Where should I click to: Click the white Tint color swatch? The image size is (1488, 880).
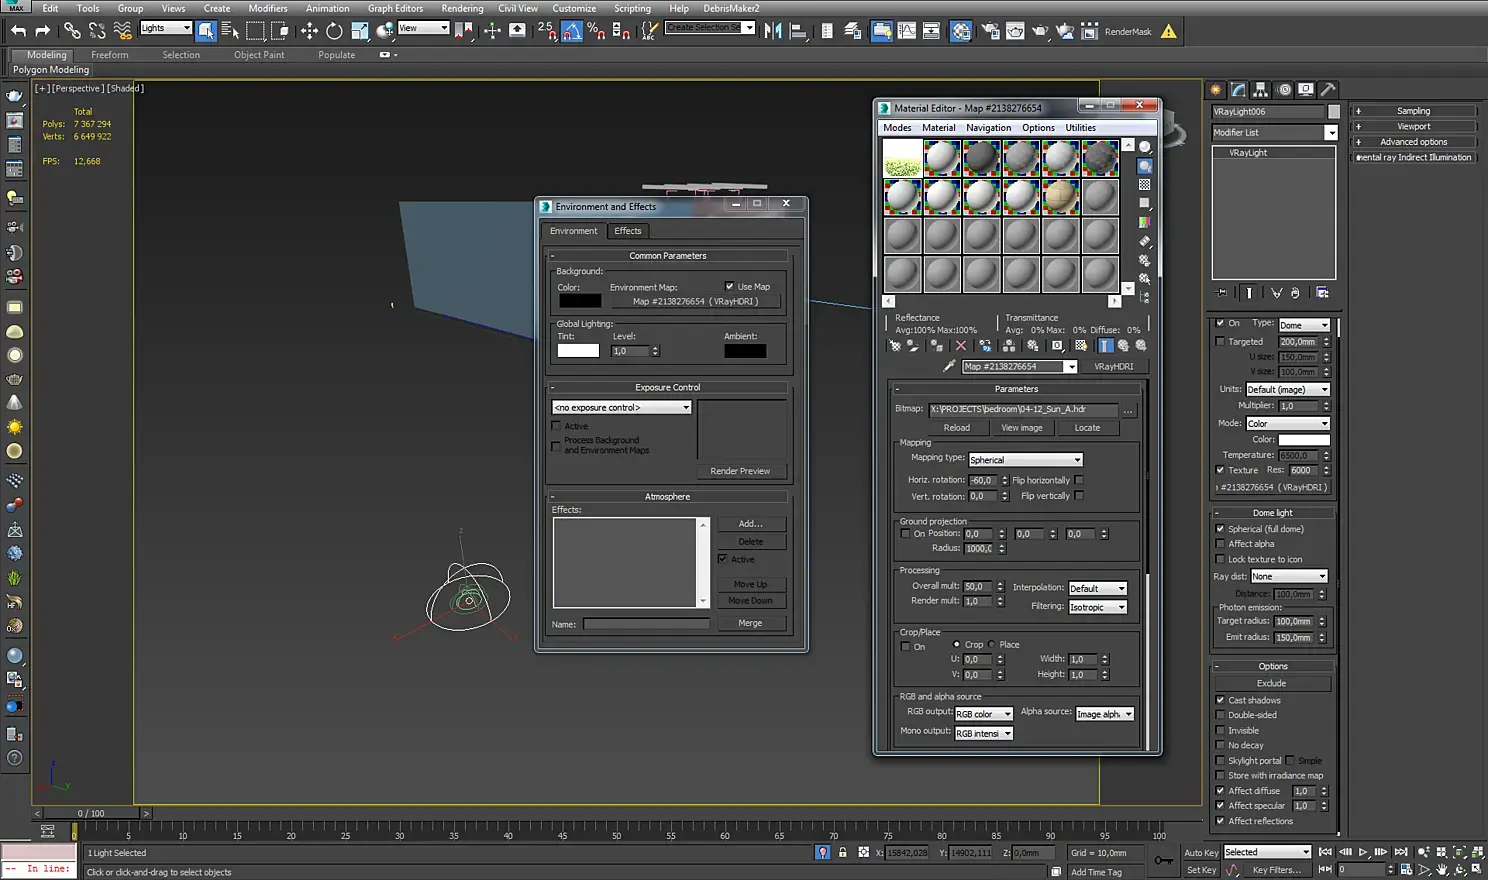(x=578, y=351)
